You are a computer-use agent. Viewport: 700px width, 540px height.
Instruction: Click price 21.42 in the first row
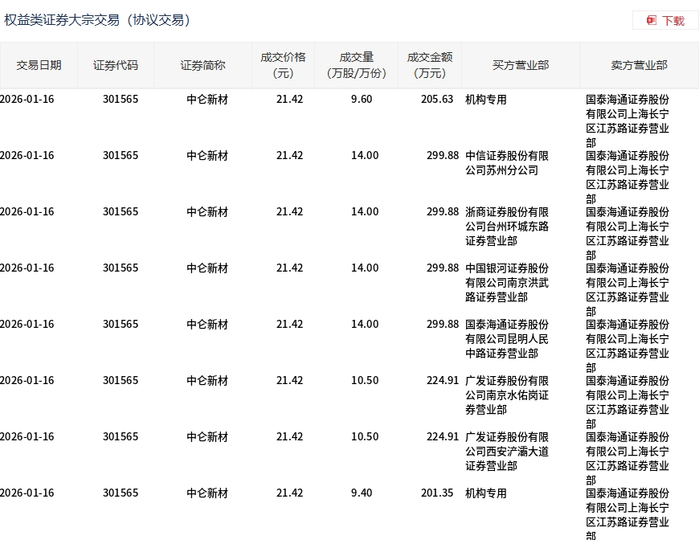click(x=289, y=99)
